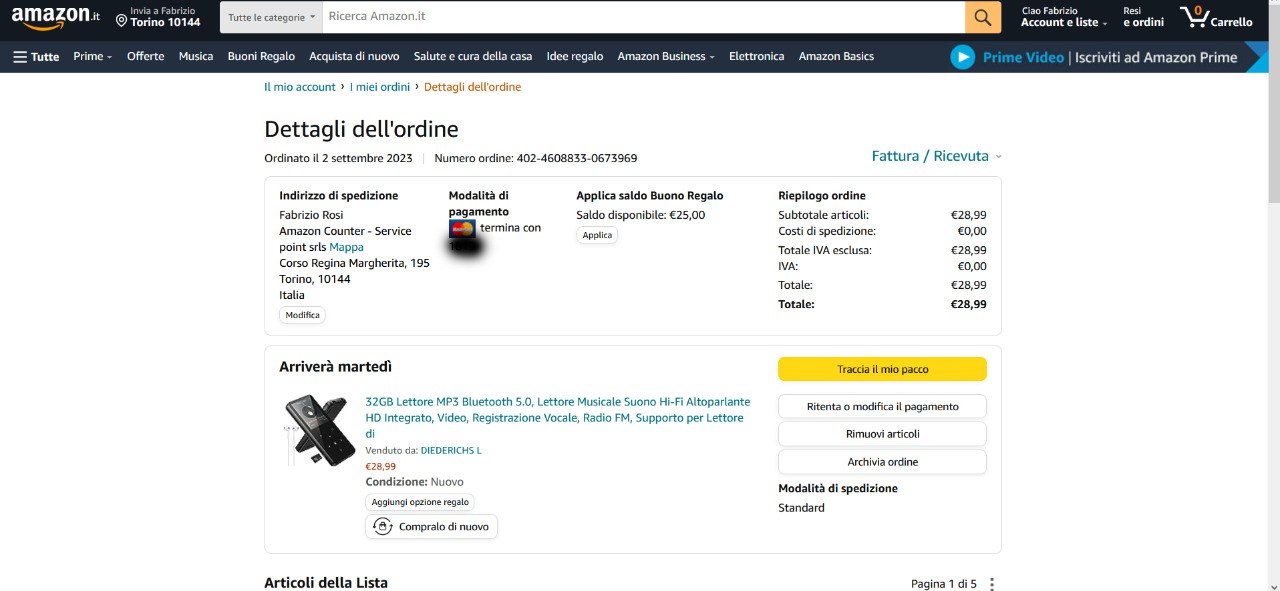This screenshot has height=591, width=1280.
Task: Open the Buoni Regalo navigation item
Action: (x=261, y=57)
